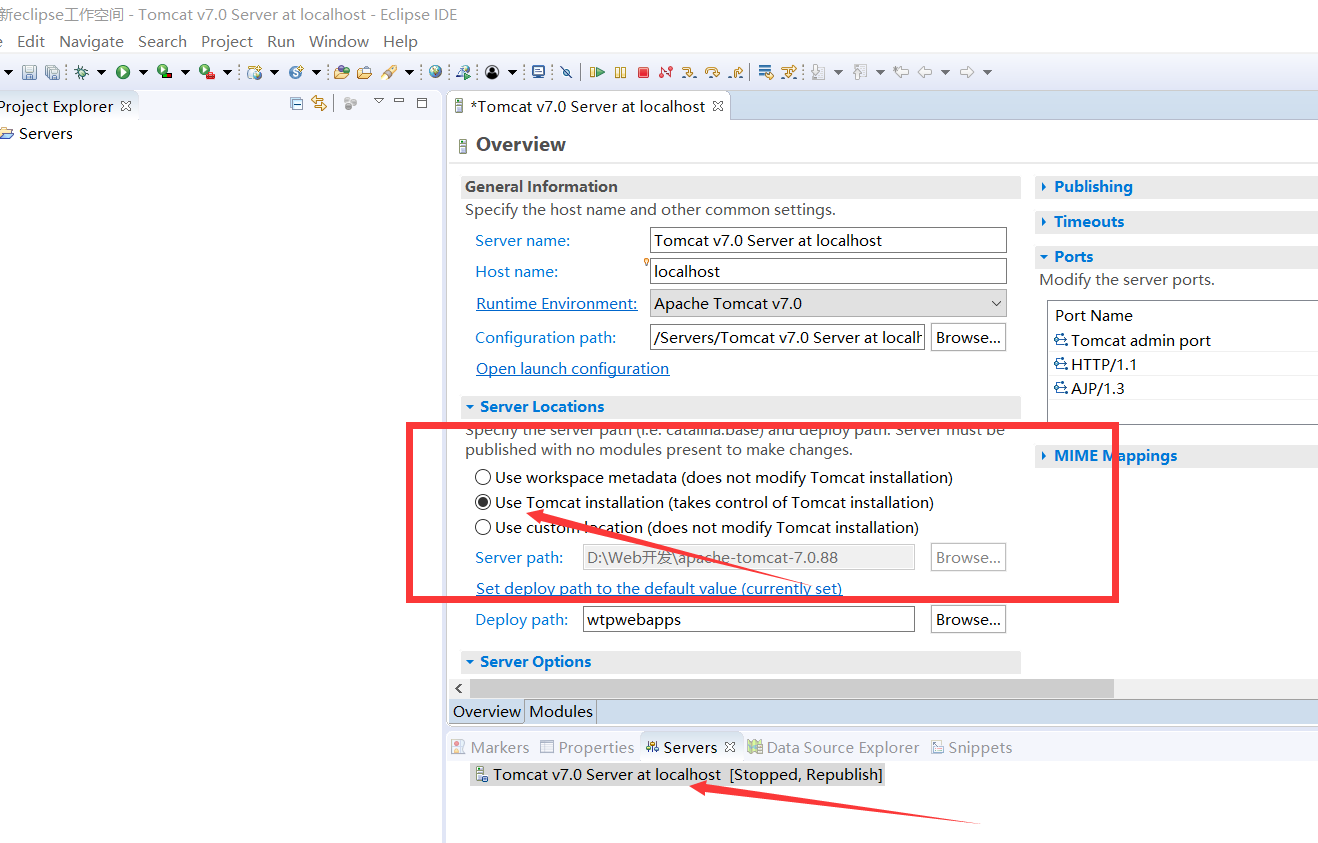Collapse the Server Locations section
The width and height of the screenshot is (1318, 843).
point(470,407)
